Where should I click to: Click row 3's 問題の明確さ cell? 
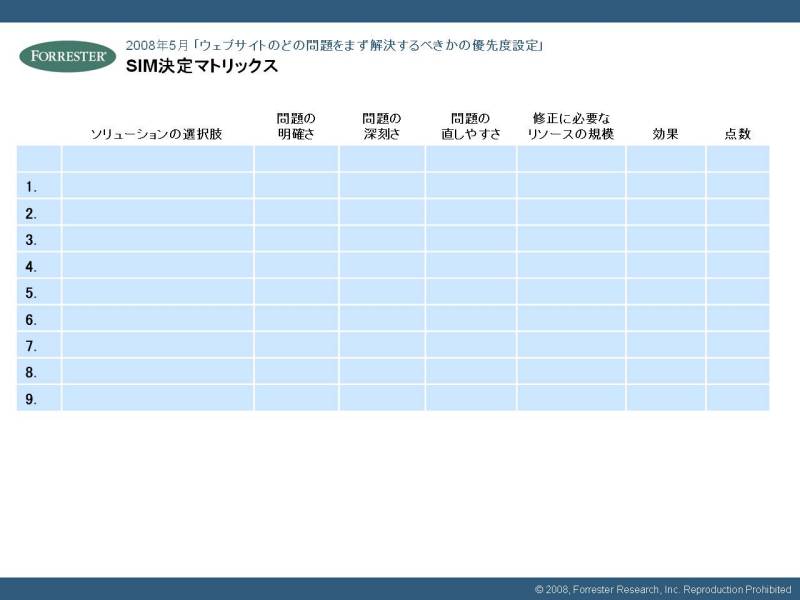[x=296, y=239]
